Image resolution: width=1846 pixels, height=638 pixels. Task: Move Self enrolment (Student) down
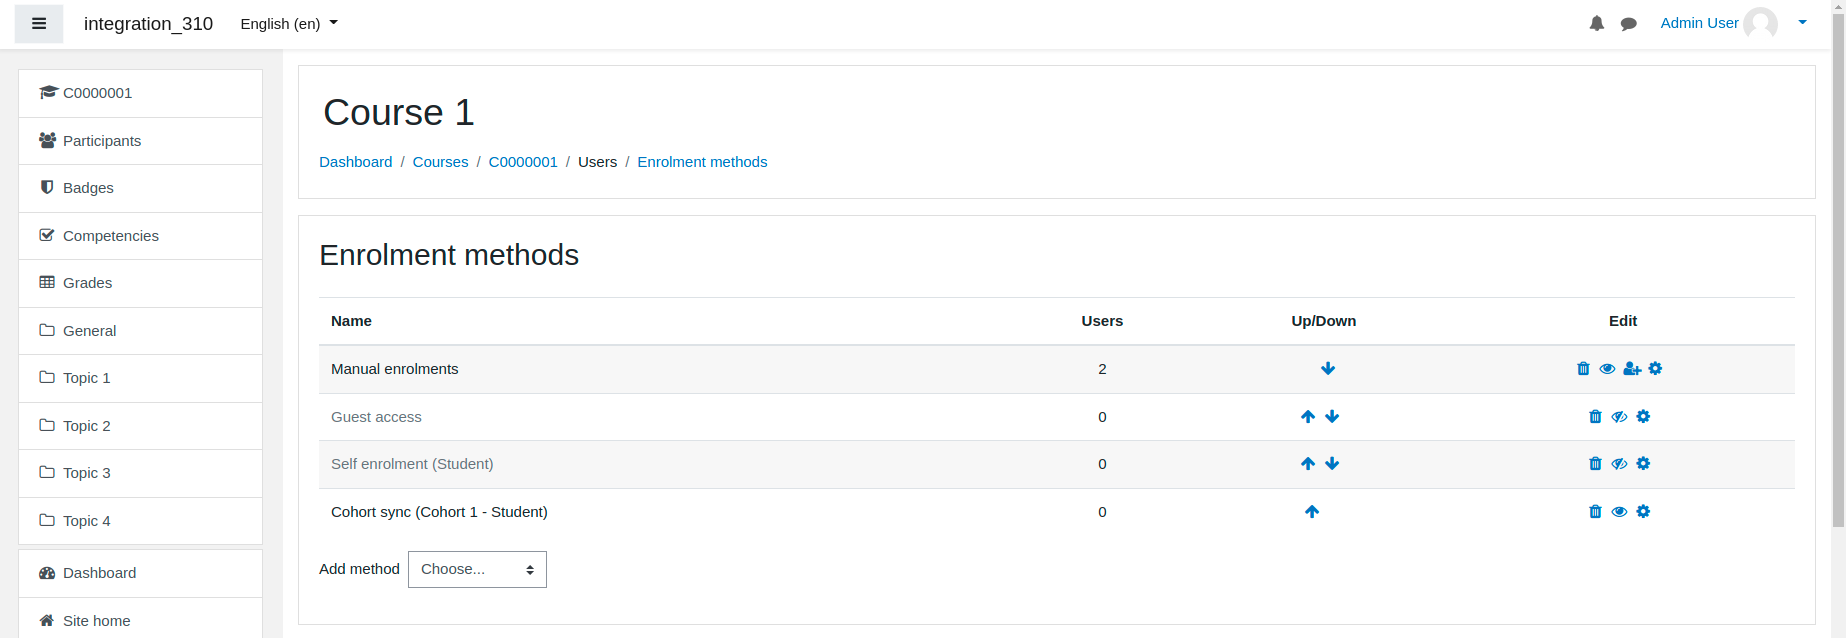[1332, 464]
